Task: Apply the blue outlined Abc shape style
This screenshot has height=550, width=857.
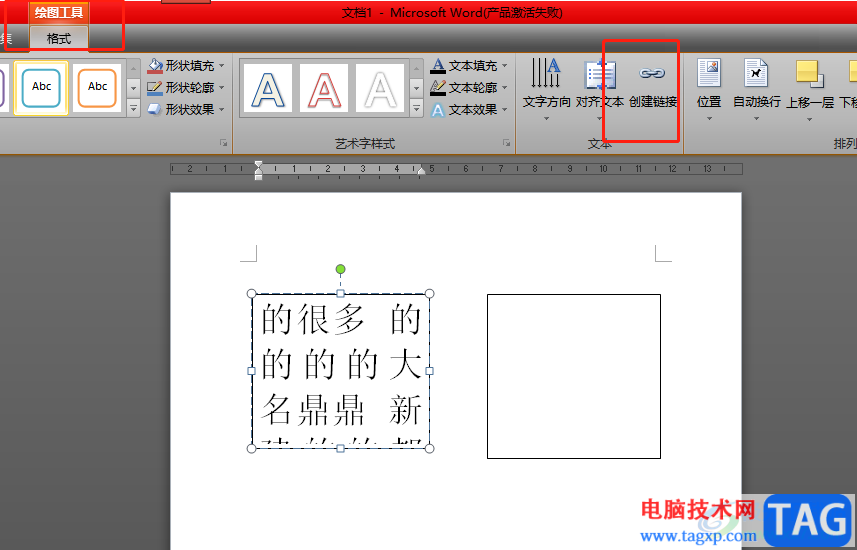Action: [x=41, y=87]
